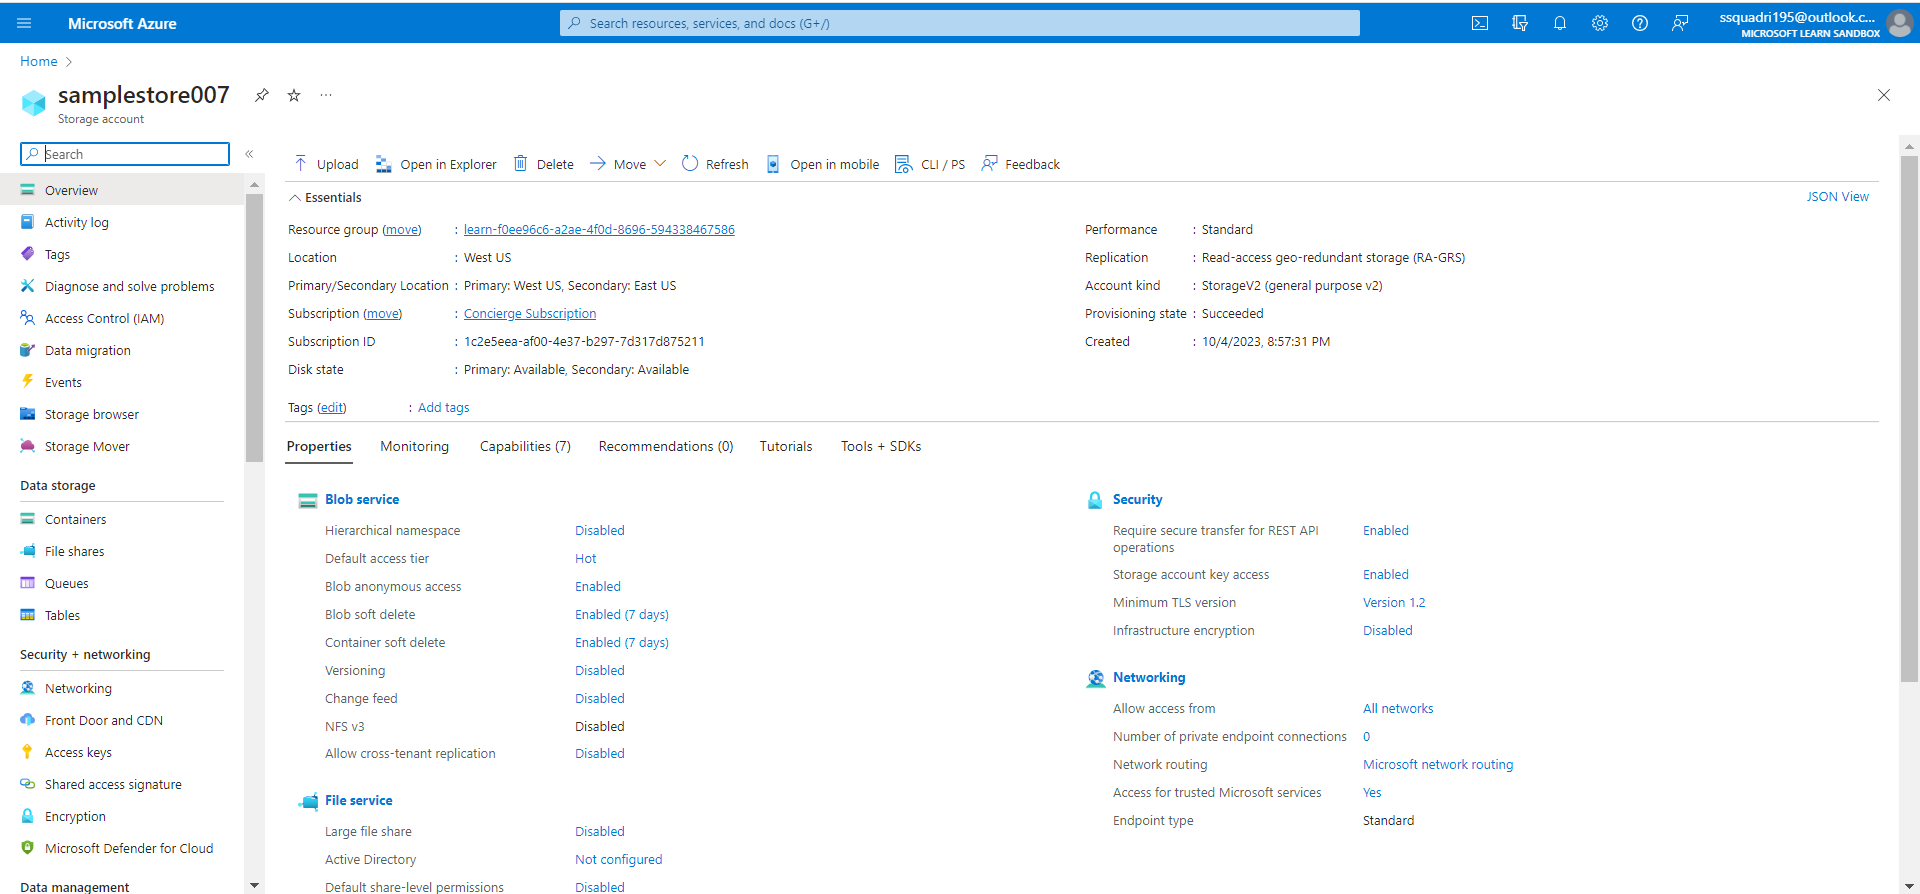
Task: Select the Properties tab
Action: click(319, 446)
